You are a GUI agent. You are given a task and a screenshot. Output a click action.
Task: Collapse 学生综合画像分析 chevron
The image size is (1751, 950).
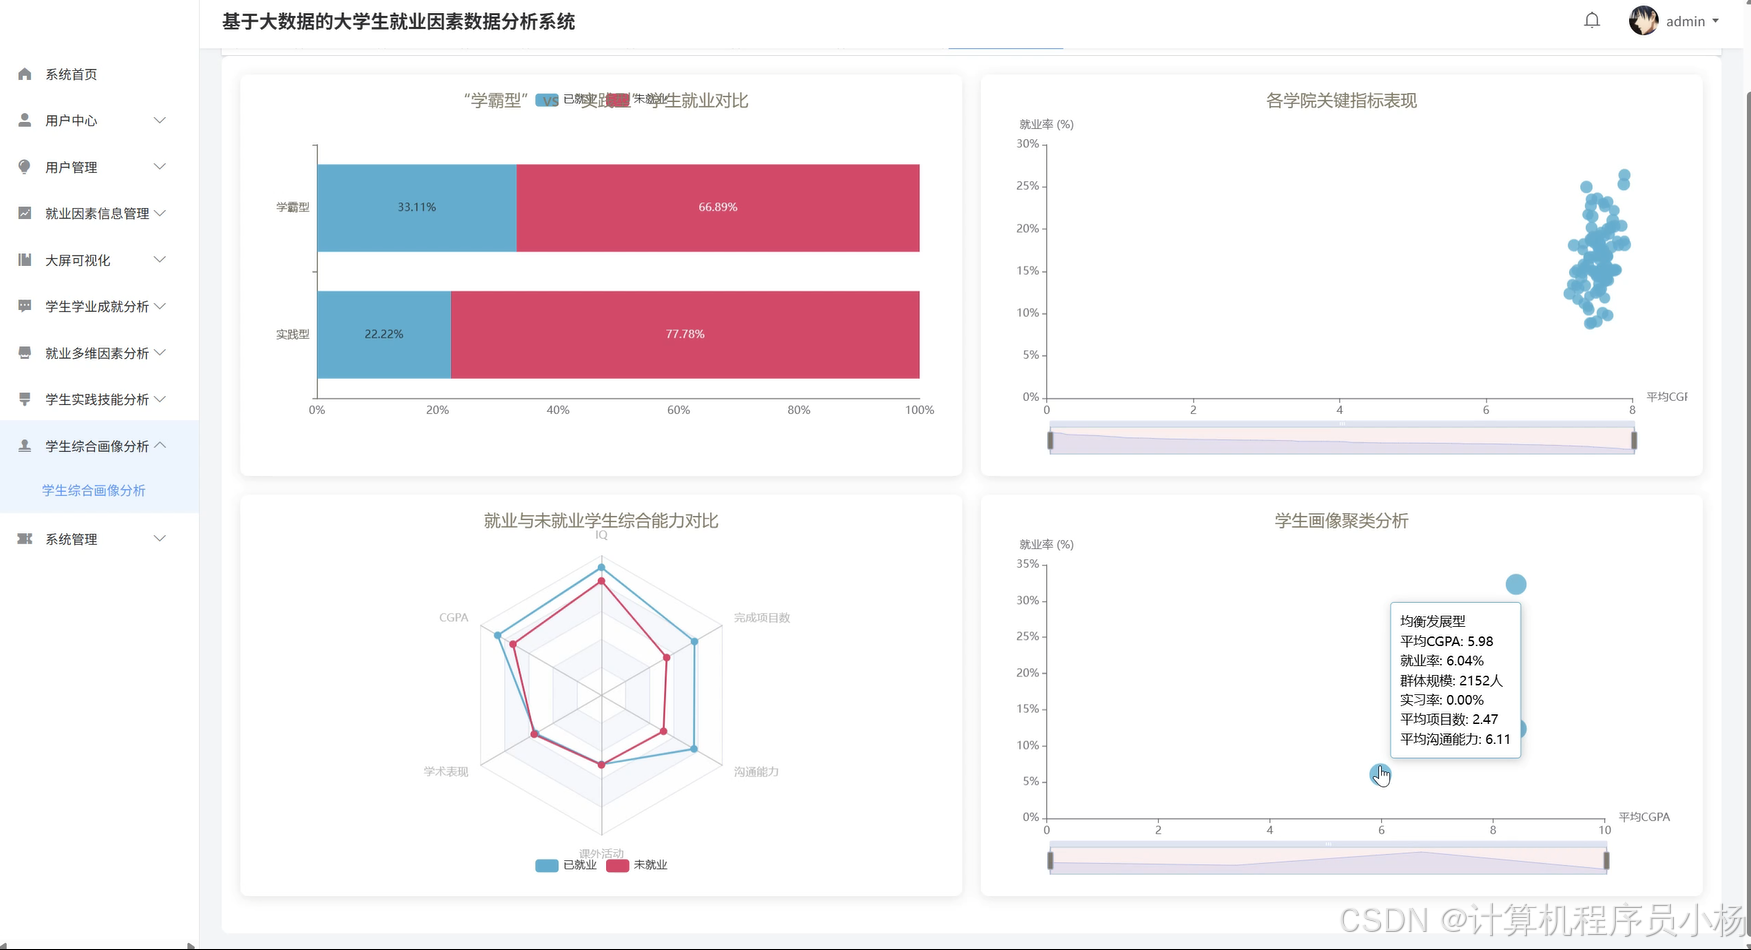tap(160, 446)
